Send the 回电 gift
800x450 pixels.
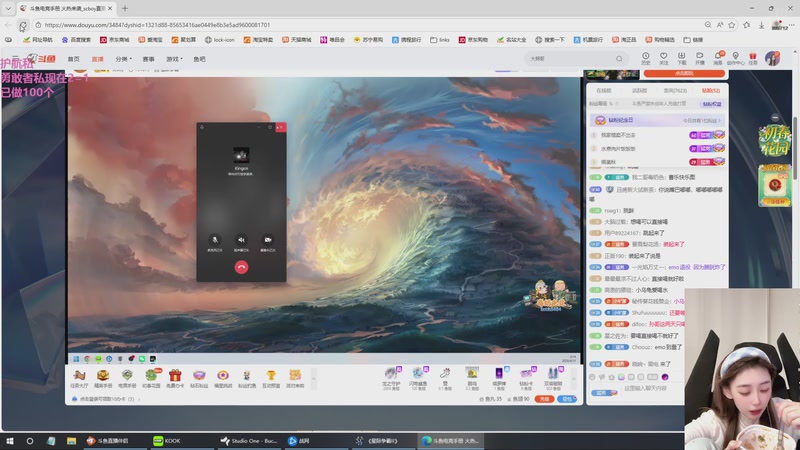pos(472,378)
